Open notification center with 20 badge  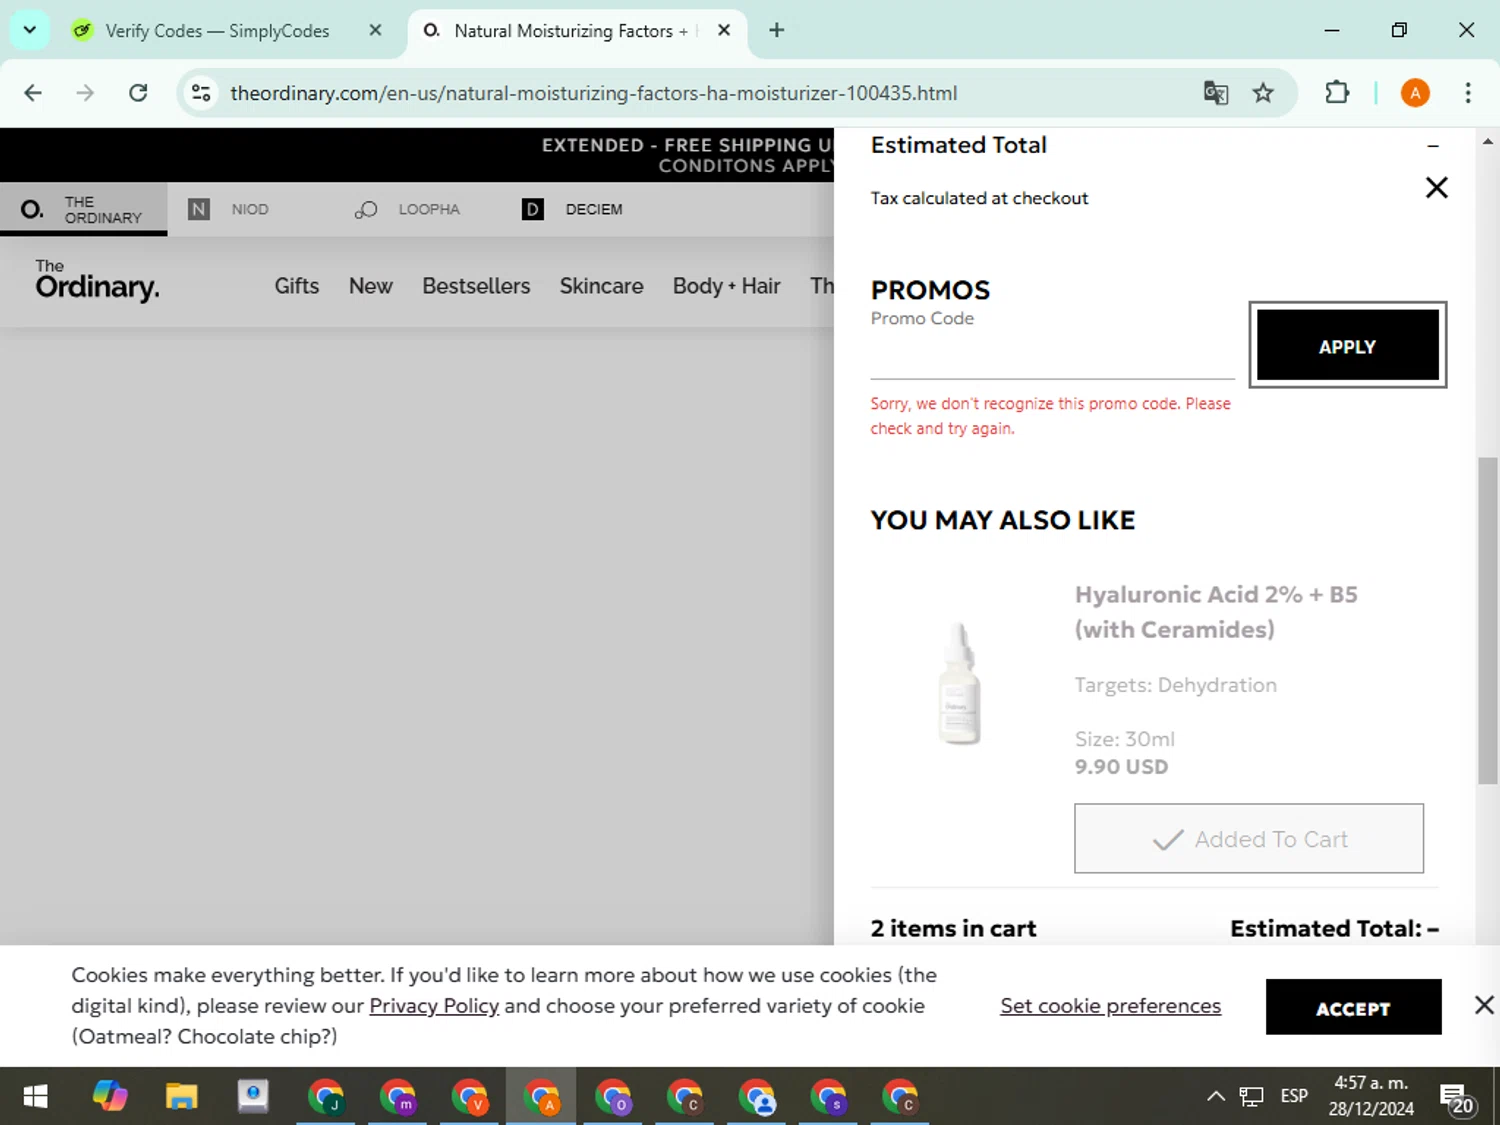1457,1099
